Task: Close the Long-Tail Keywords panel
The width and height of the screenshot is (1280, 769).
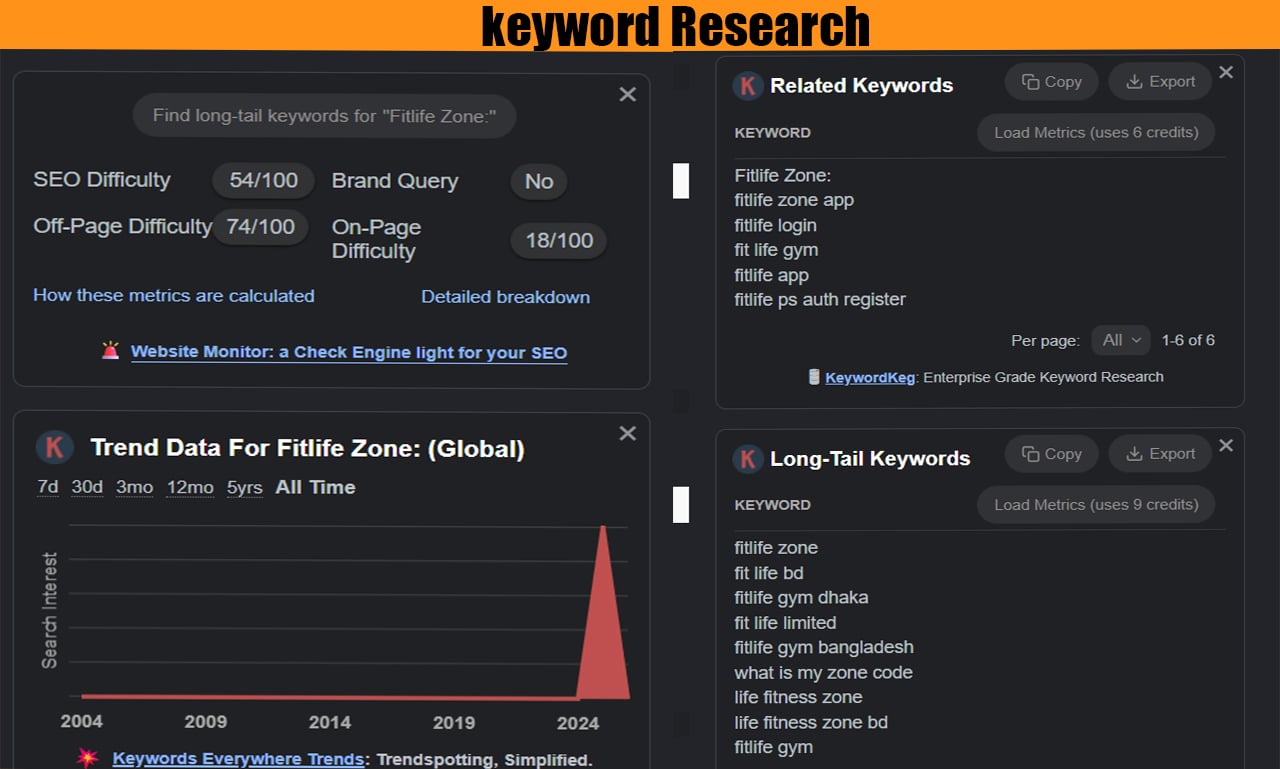Action: [x=1226, y=445]
